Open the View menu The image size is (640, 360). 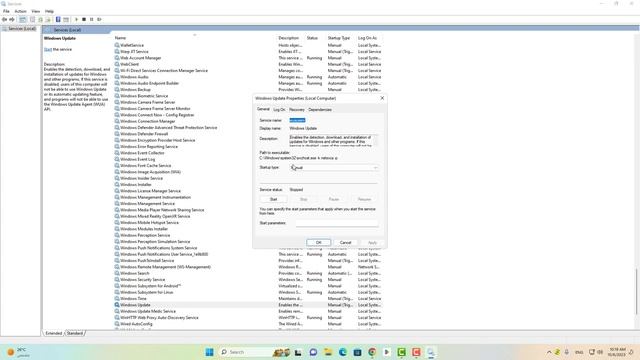click(36, 11)
